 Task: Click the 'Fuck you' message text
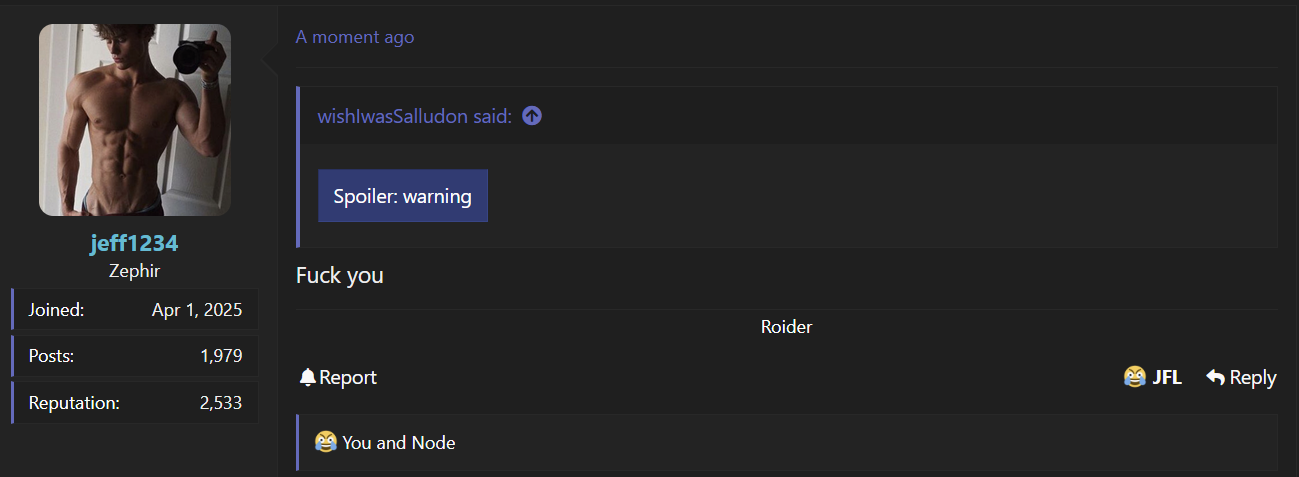(340, 275)
